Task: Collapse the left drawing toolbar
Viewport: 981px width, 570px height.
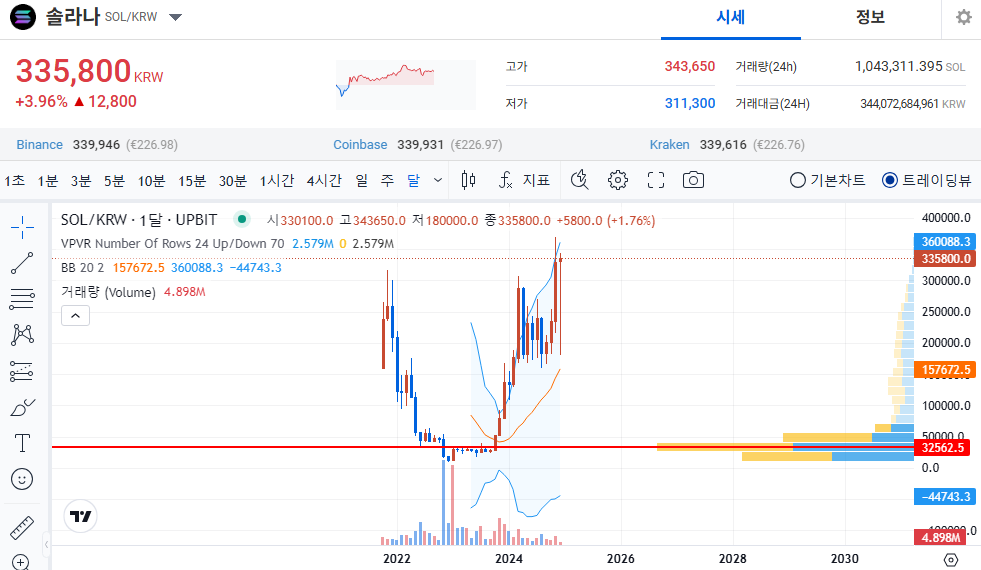Action: pos(46,544)
